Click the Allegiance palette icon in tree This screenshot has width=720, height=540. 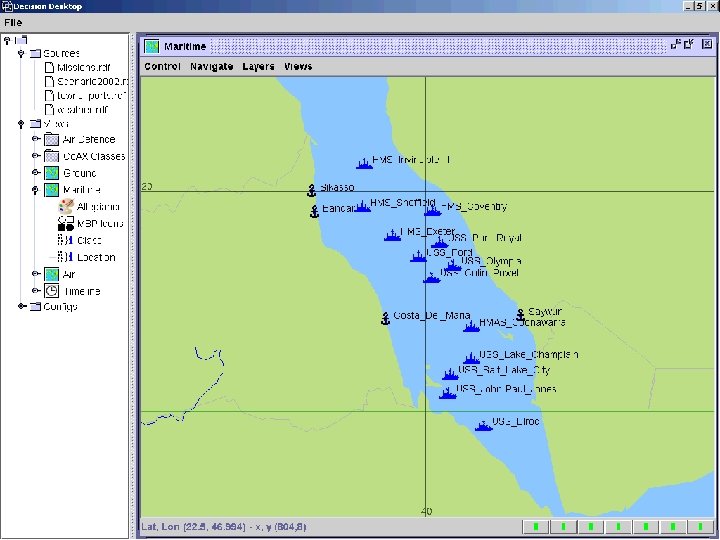coord(66,207)
